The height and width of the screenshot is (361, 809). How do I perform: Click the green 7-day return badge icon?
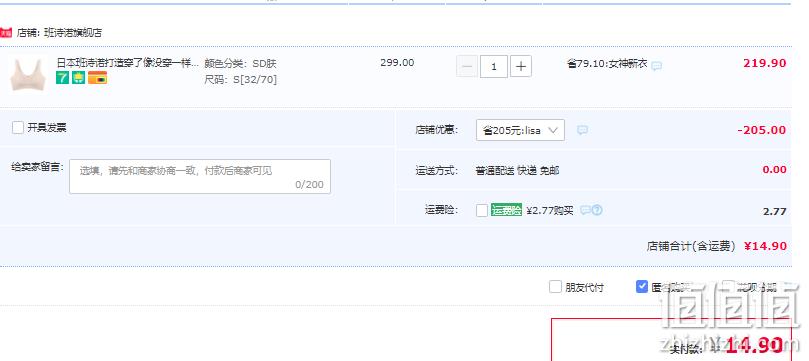tap(62, 78)
